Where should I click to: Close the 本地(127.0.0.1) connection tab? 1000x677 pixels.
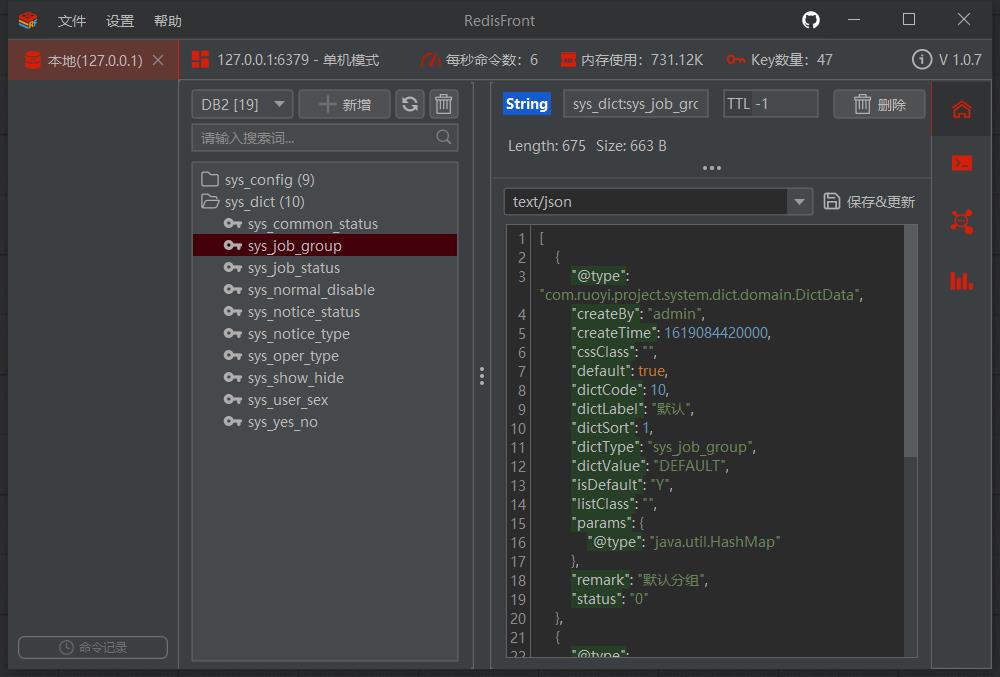tap(158, 61)
